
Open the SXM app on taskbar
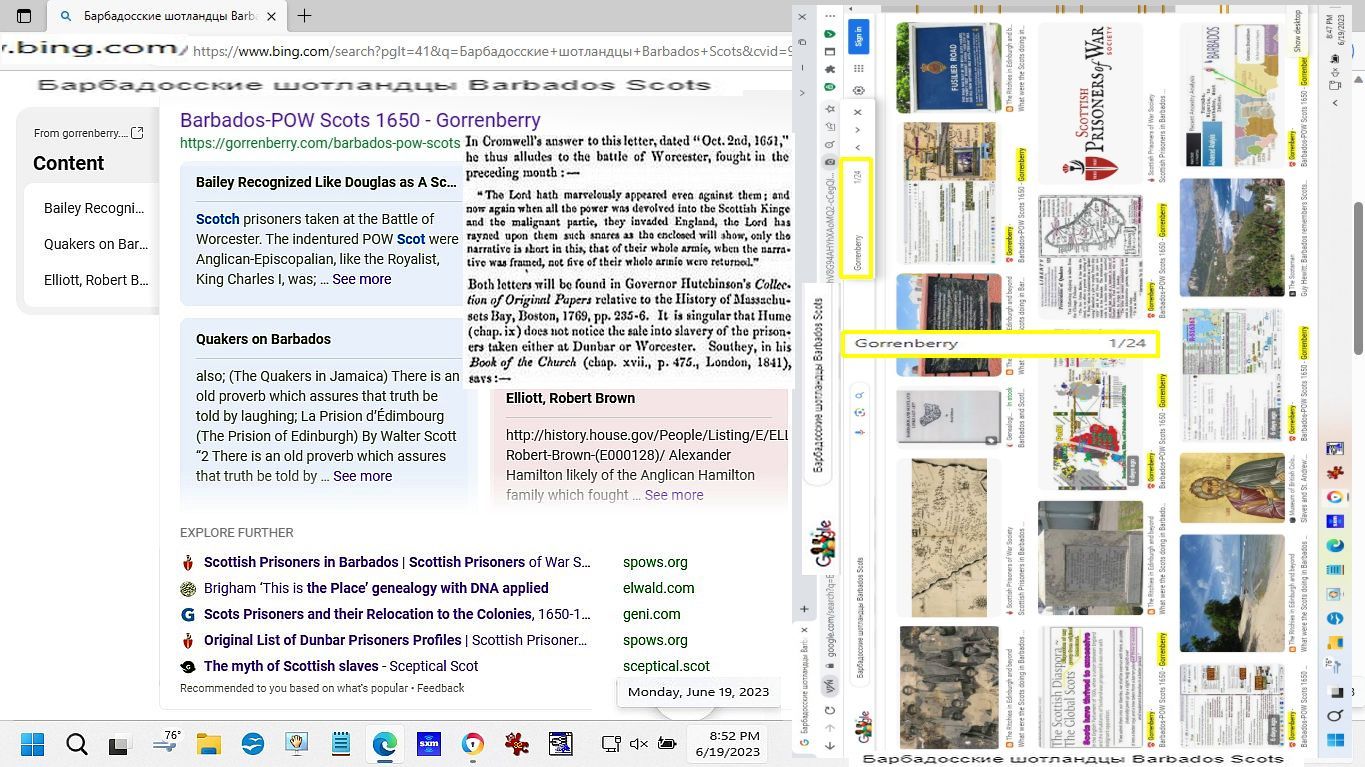(428, 744)
